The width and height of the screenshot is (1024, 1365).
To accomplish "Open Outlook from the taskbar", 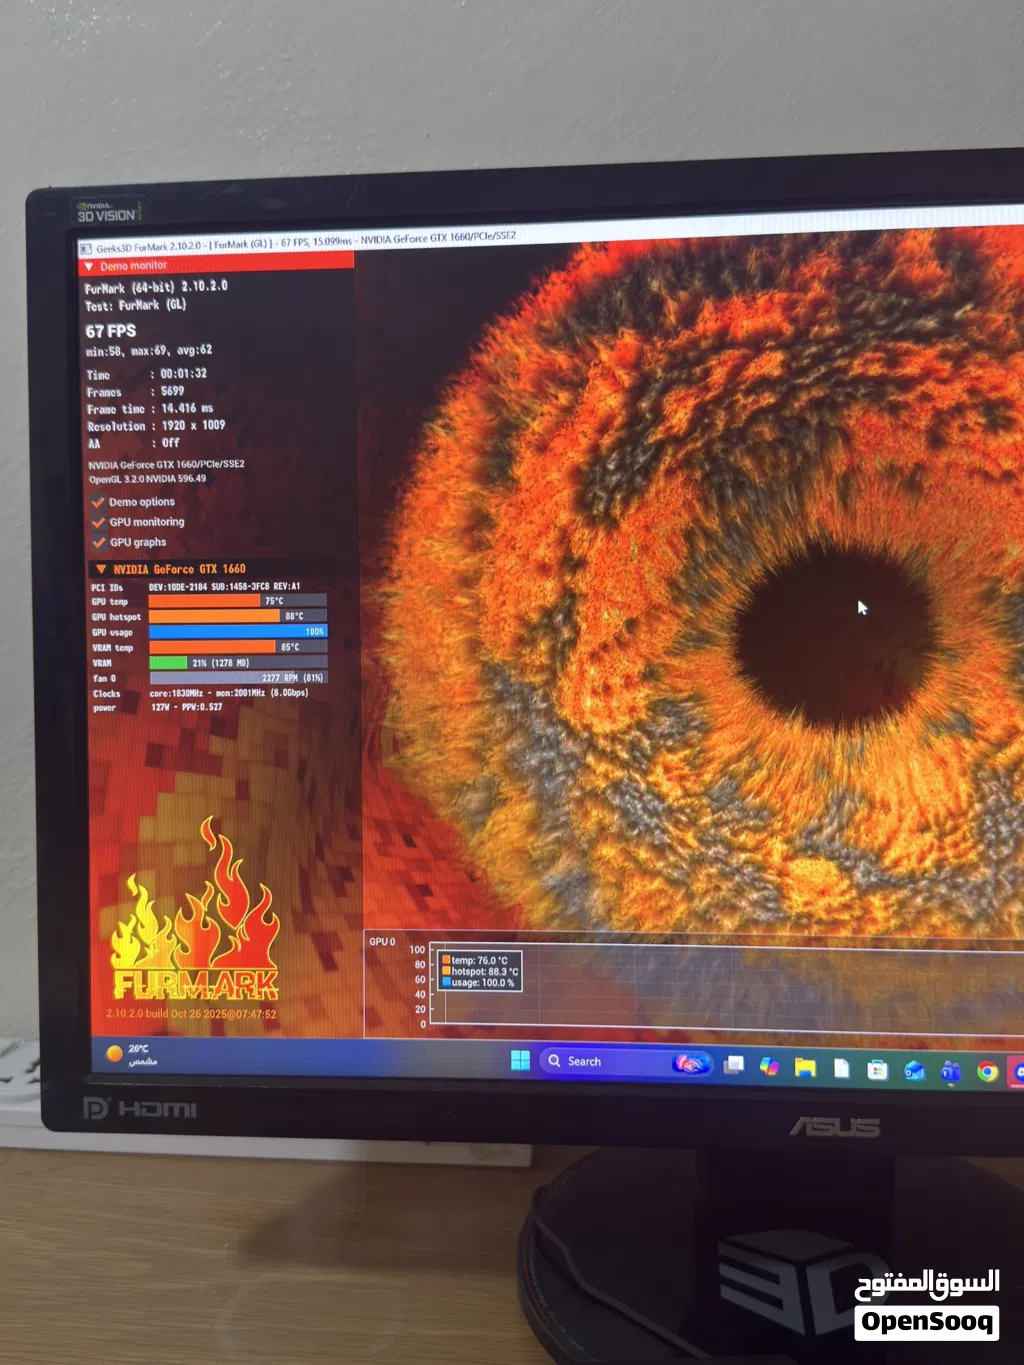I will tap(914, 1071).
